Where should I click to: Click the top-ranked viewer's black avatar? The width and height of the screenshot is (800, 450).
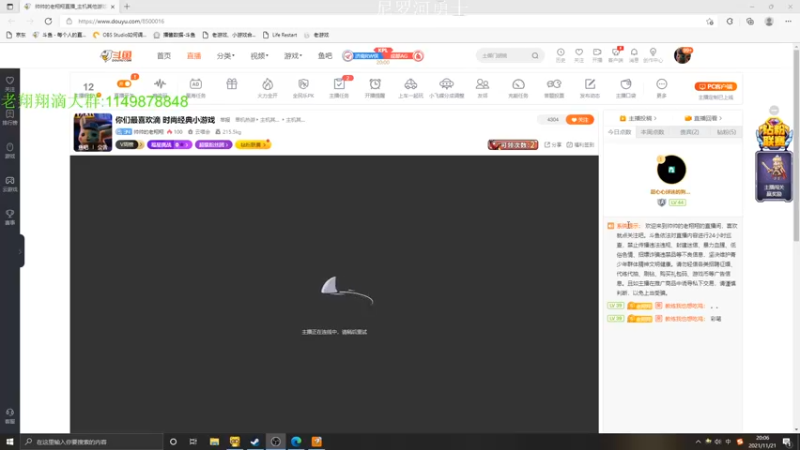(671, 169)
